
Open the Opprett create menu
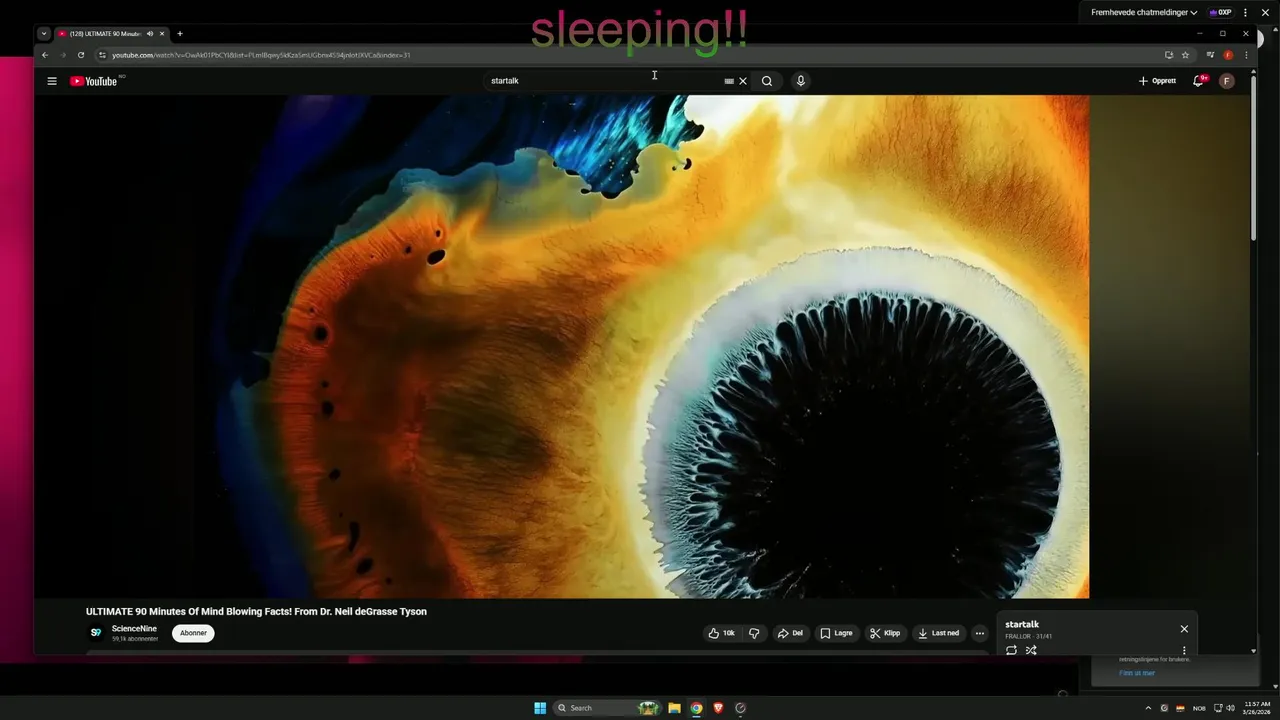point(1157,81)
